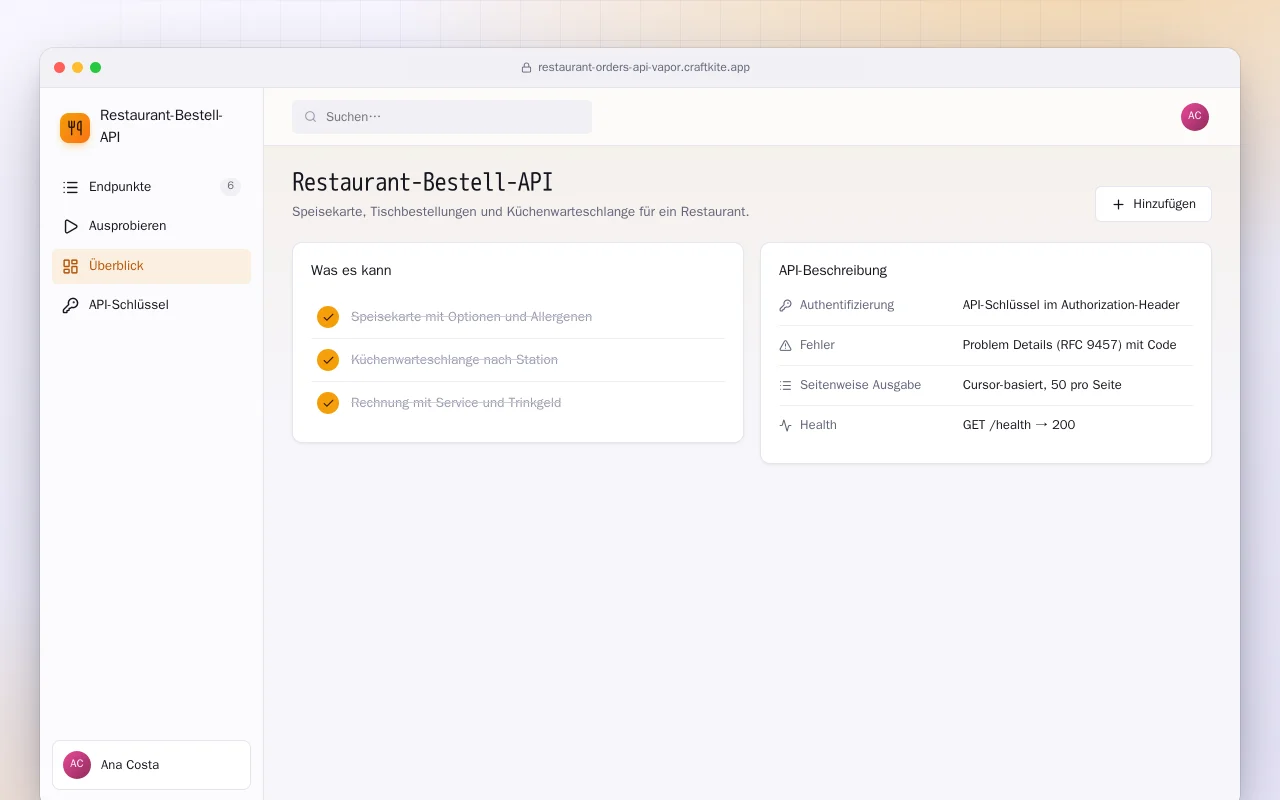
Task: Click the list icon beside Seitenweise Ausgabe
Action: 785,385
